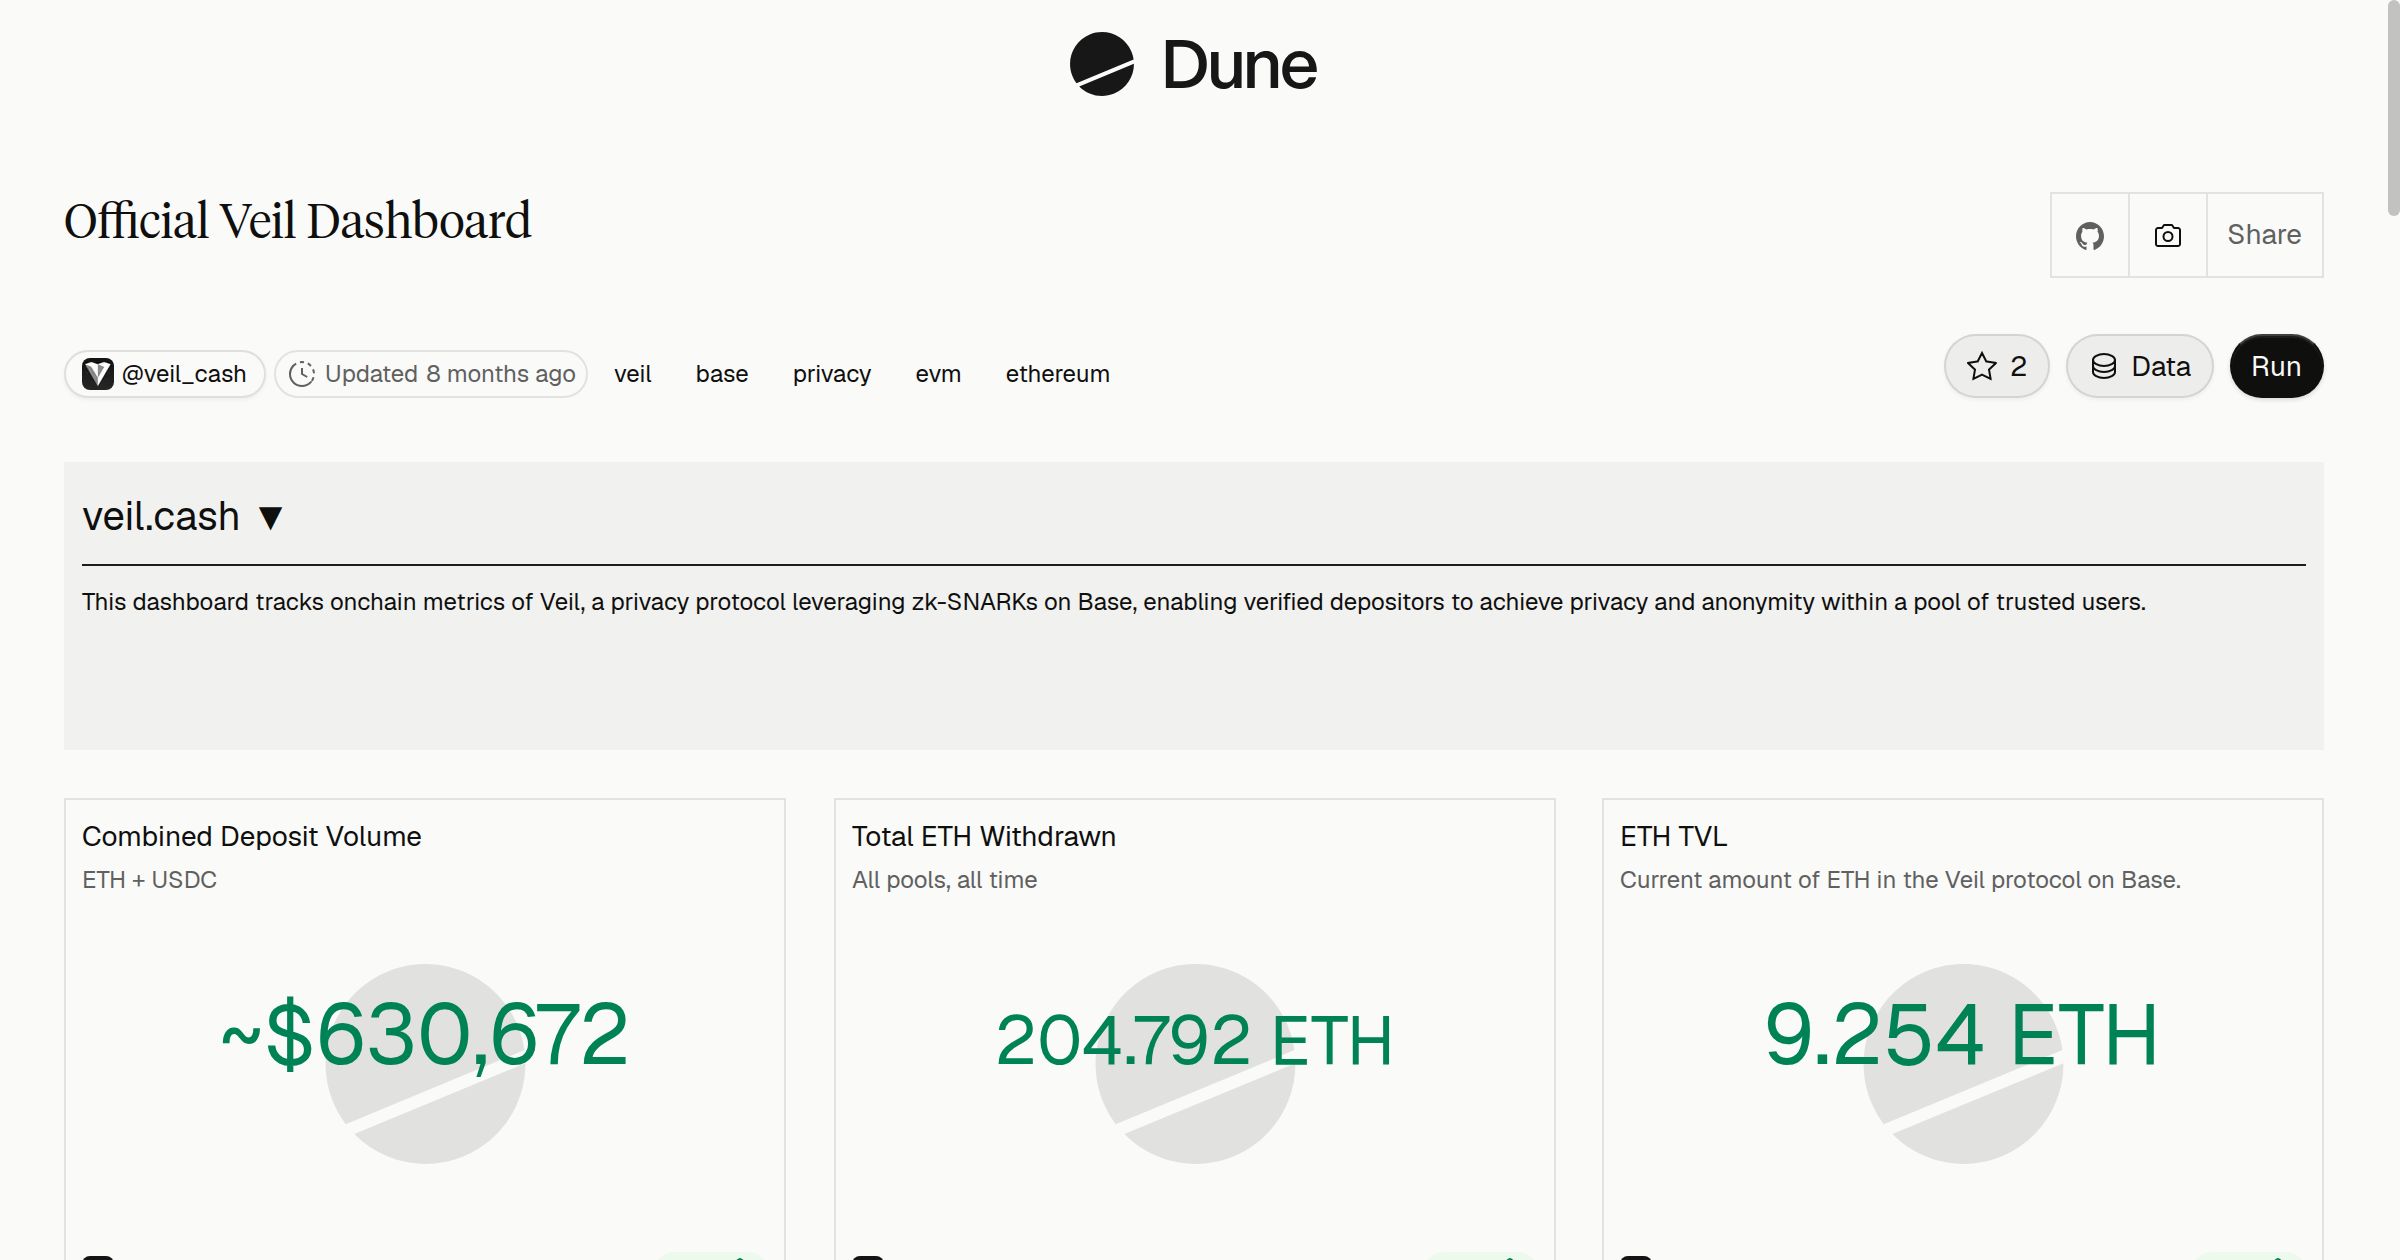Click the 9.254 ETH value
The height and width of the screenshot is (1260, 2400).
[x=1962, y=1035]
